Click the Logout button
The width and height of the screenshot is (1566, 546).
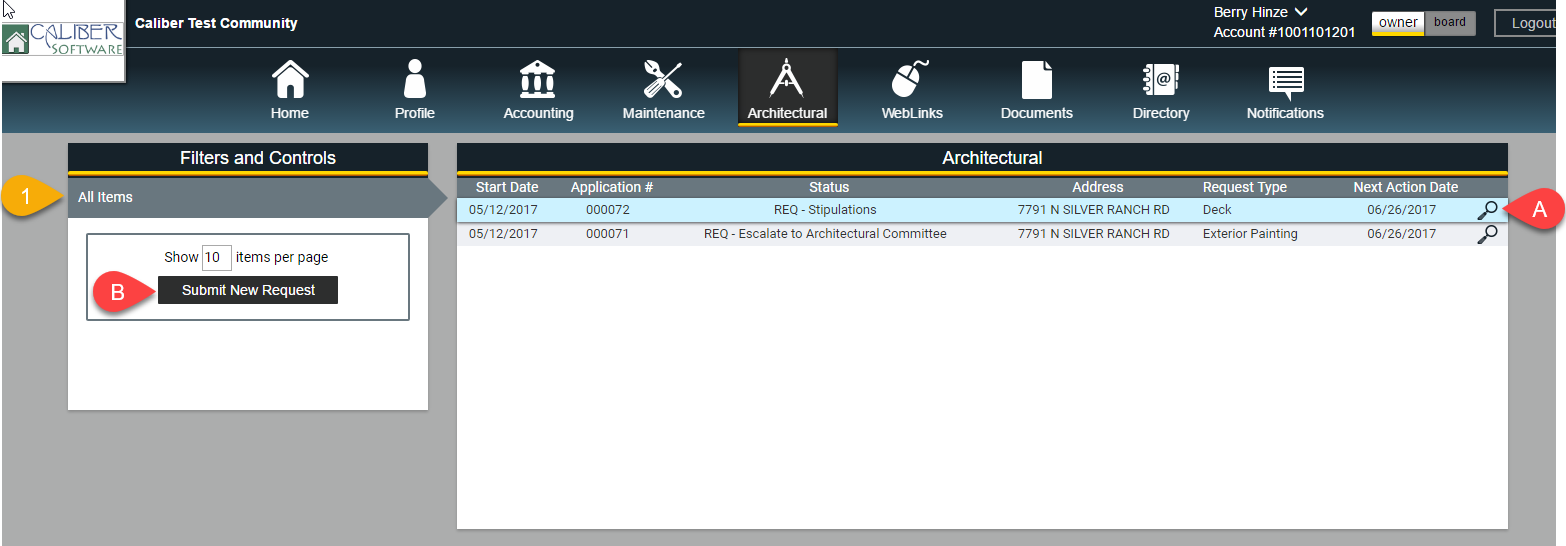pos(1530,23)
